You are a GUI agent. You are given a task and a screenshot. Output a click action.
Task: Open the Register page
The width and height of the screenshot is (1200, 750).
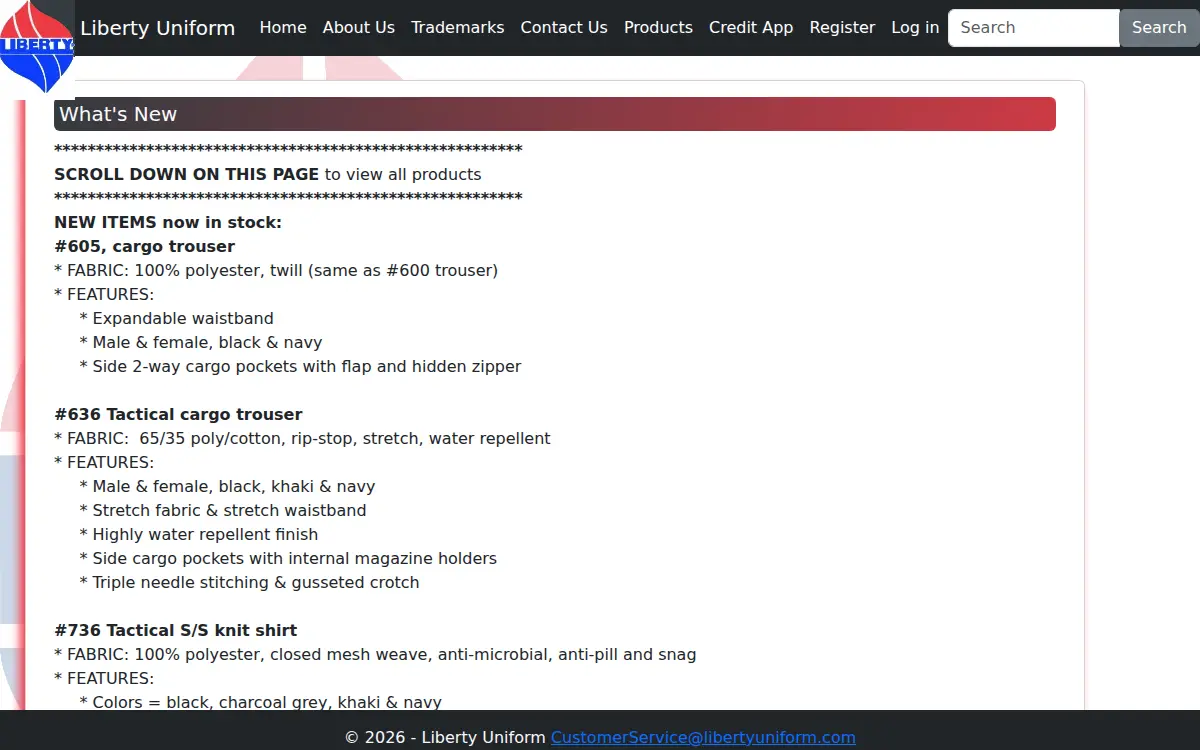(842, 28)
